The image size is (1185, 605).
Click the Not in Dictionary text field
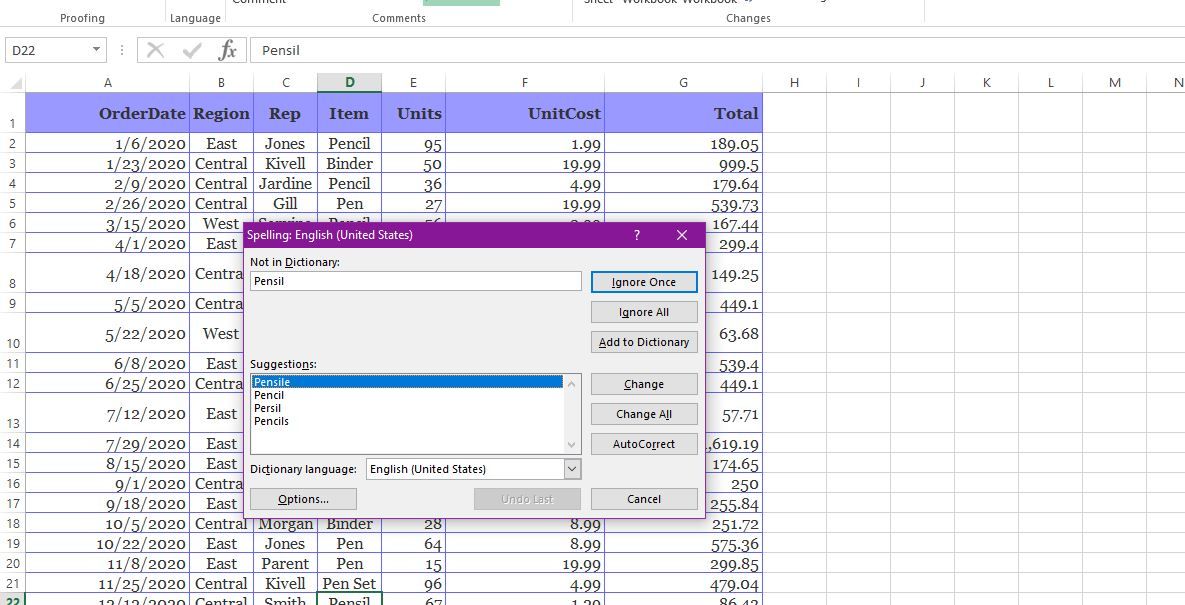pyautogui.click(x=415, y=282)
